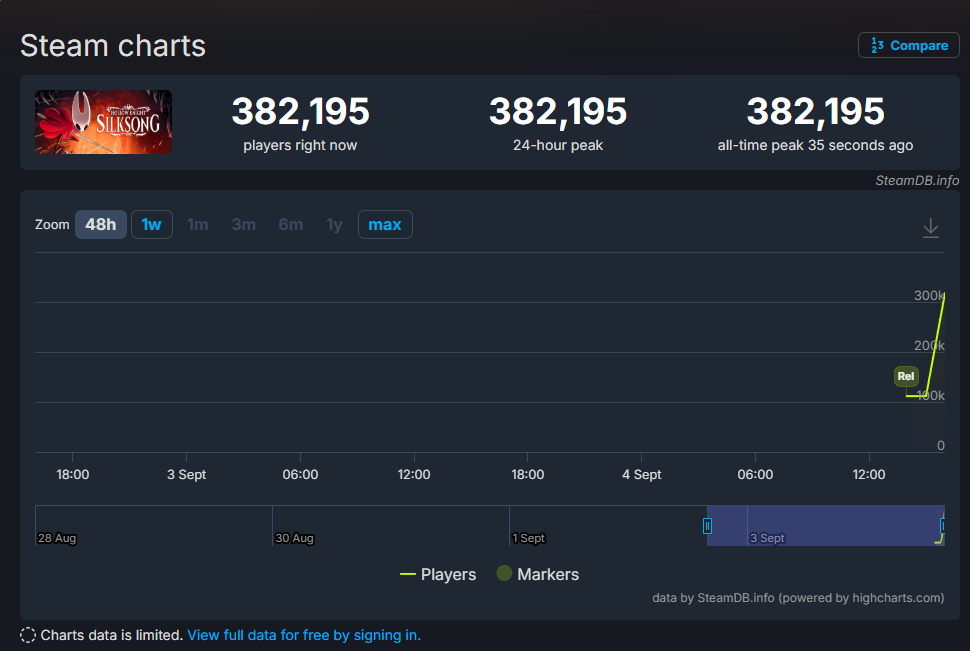This screenshot has height=651, width=970.
Task: Click the 3 Sept main axis label
Action: click(186, 475)
